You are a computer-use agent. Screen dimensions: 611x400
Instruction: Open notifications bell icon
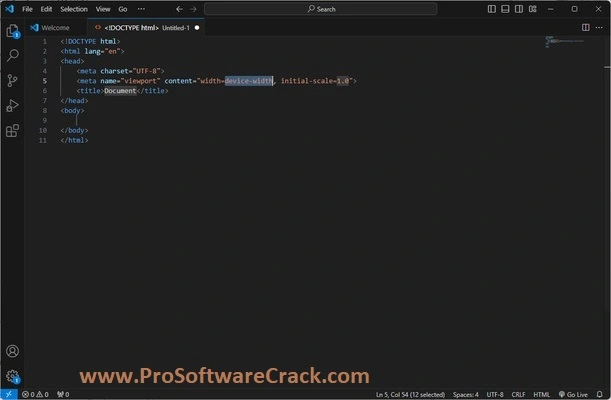click(x=600, y=395)
